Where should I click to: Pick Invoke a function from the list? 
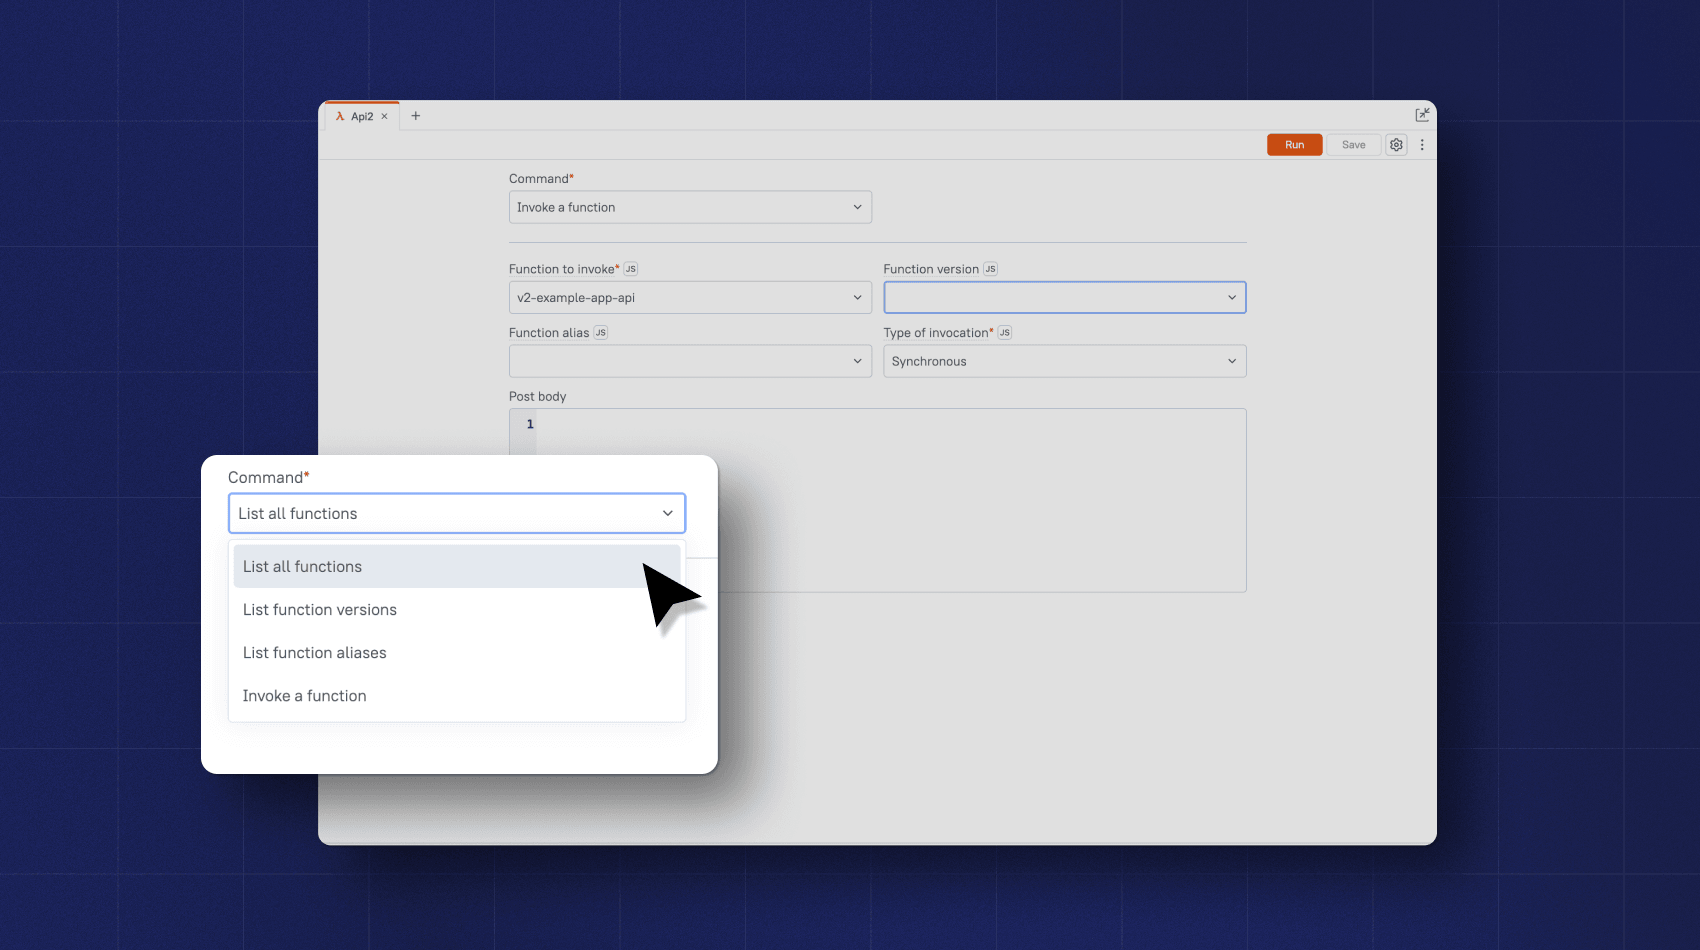click(x=304, y=695)
